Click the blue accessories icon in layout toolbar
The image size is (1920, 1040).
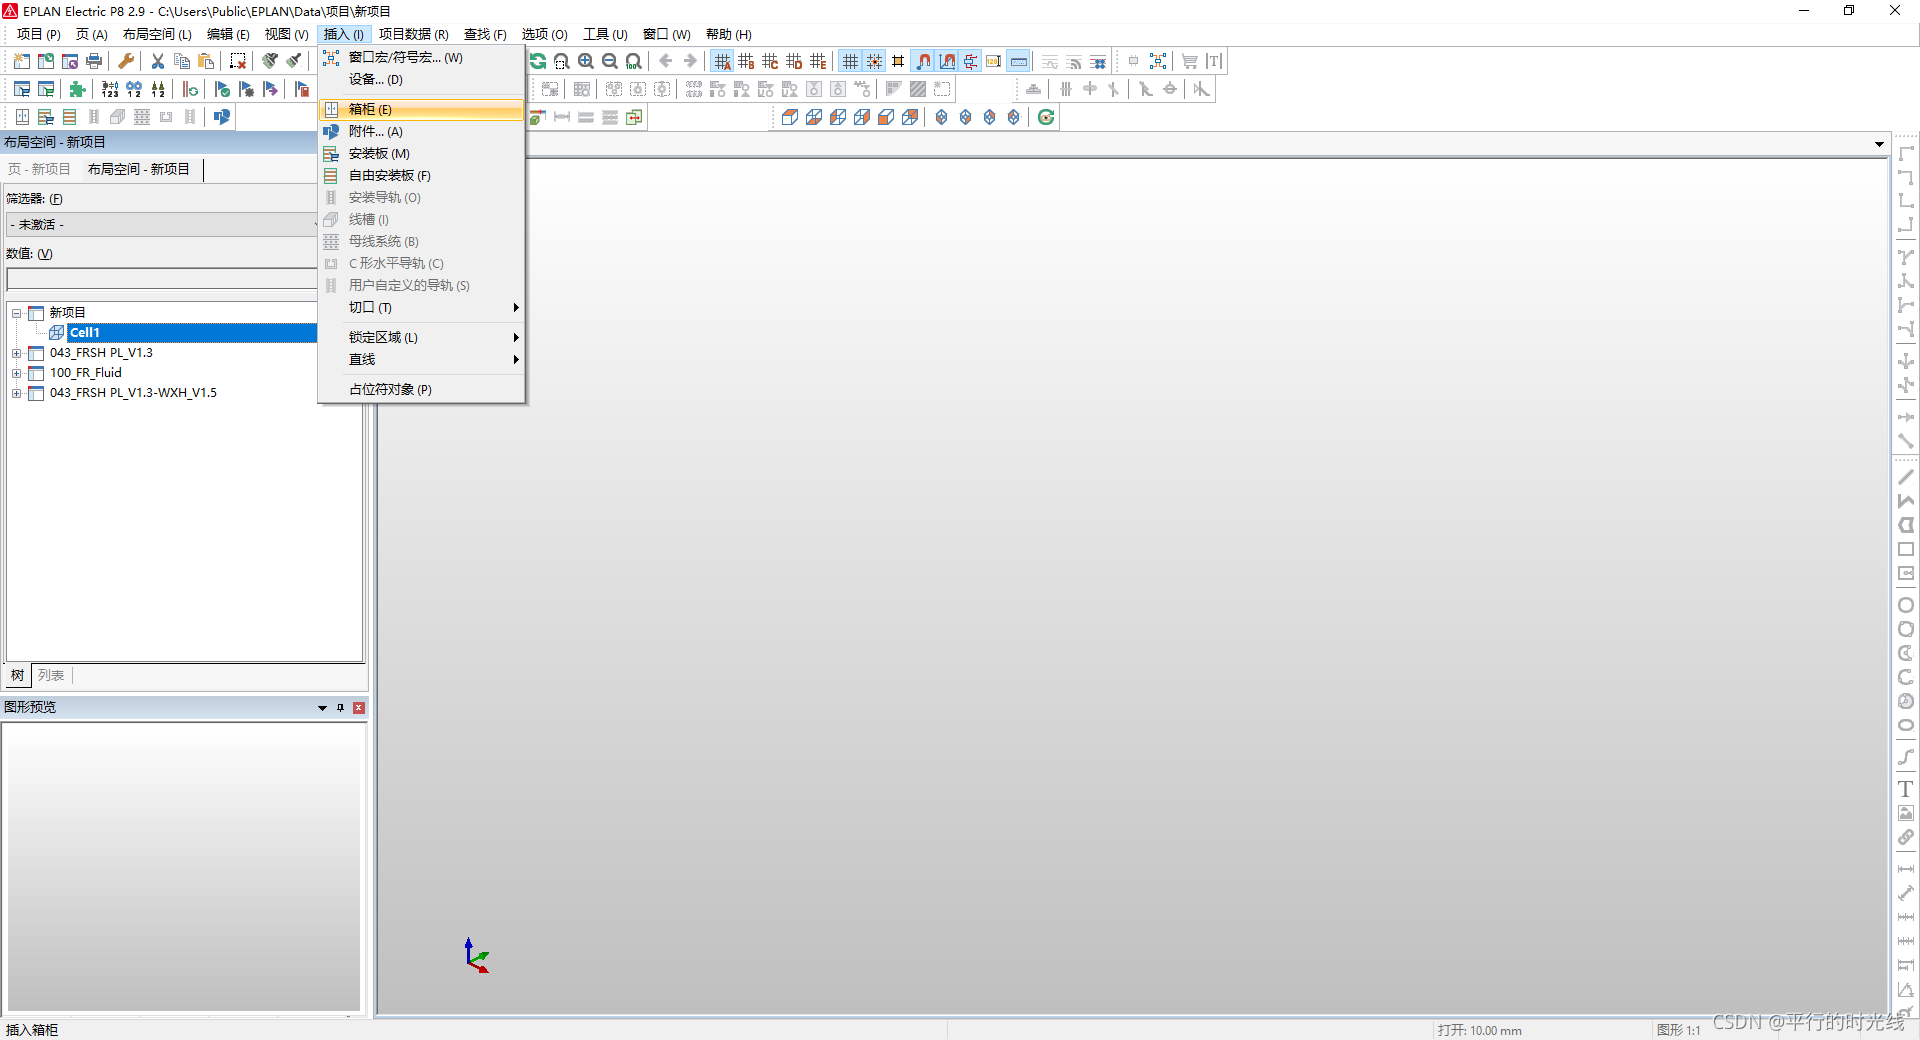coord(222,117)
